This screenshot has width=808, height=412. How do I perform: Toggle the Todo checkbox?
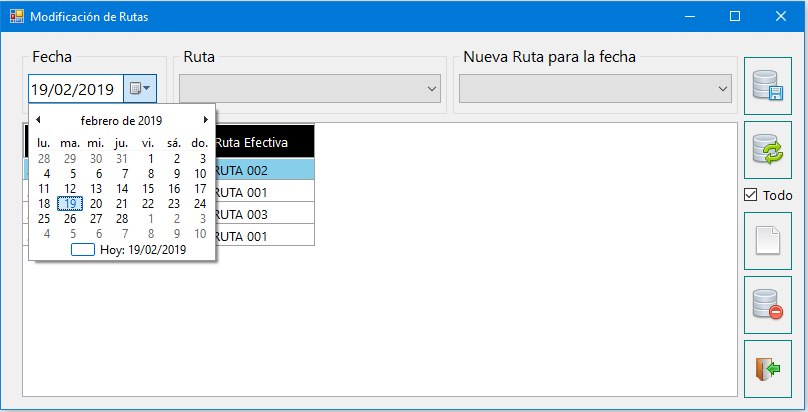[x=751, y=195]
